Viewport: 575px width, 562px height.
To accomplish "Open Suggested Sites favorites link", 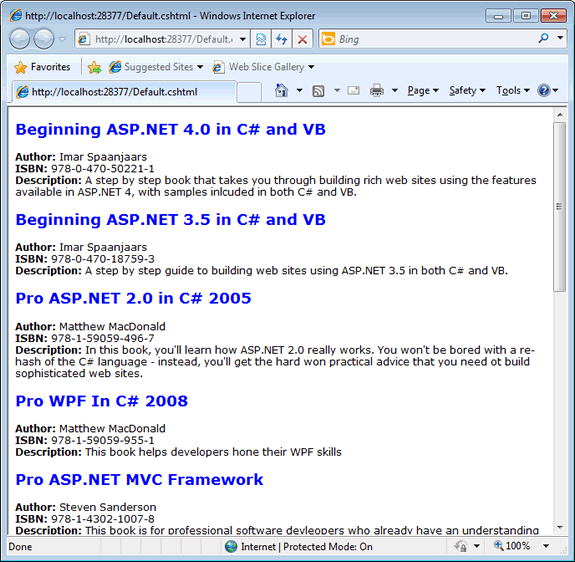I will [x=155, y=67].
